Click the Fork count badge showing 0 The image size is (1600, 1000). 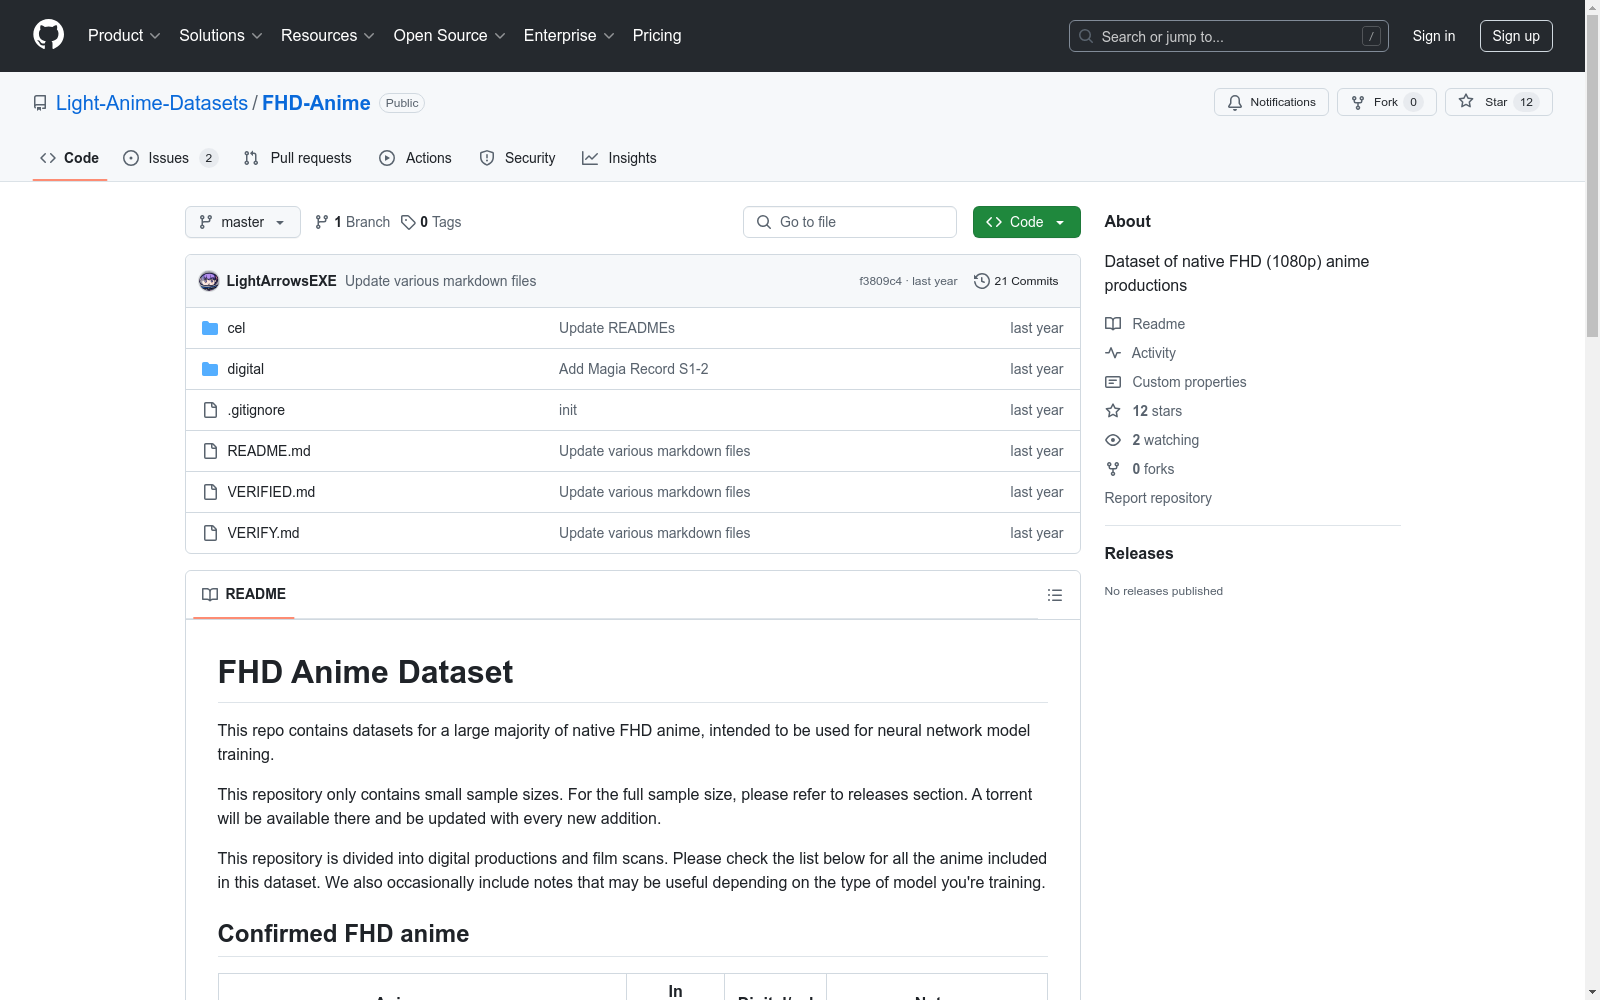[x=1413, y=102]
